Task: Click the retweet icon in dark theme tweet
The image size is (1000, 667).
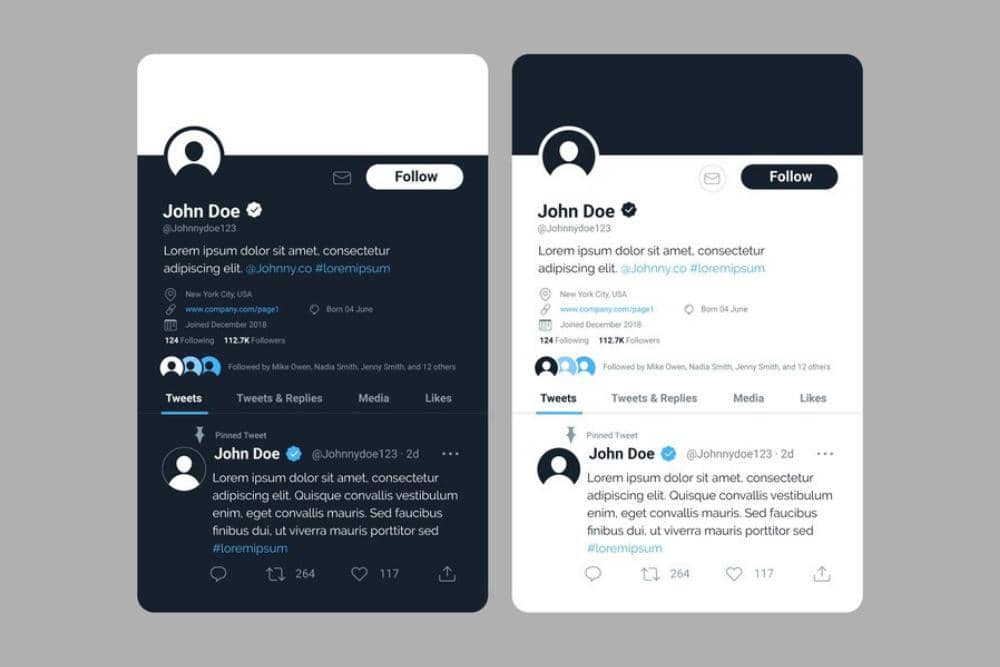Action: click(x=276, y=574)
